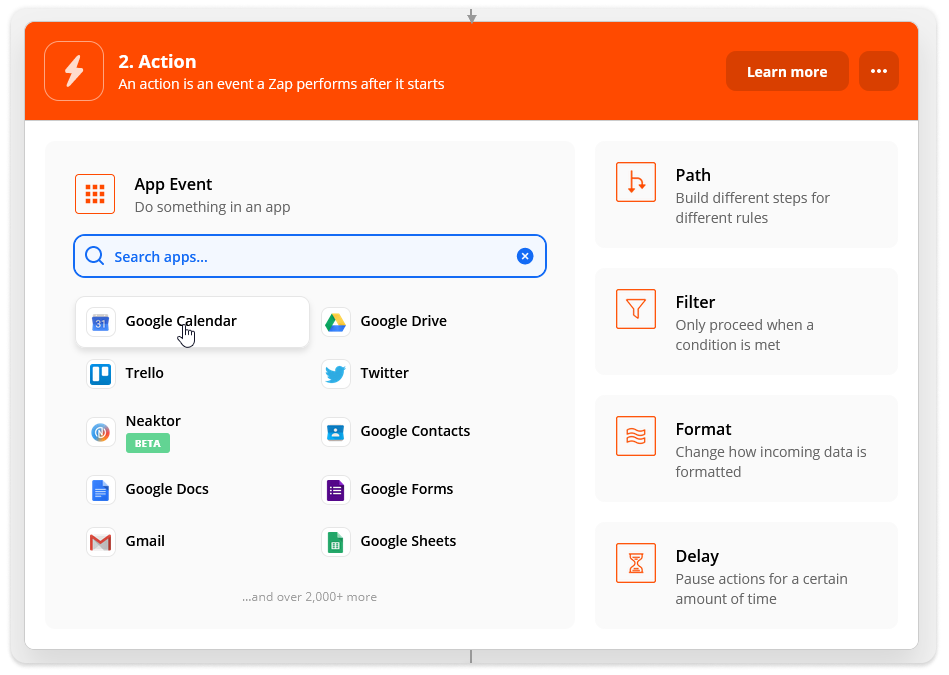Image resolution: width=949 pixels, height=675 pixels.
Task: Click the Google Docs label
Action: point(167,489)
